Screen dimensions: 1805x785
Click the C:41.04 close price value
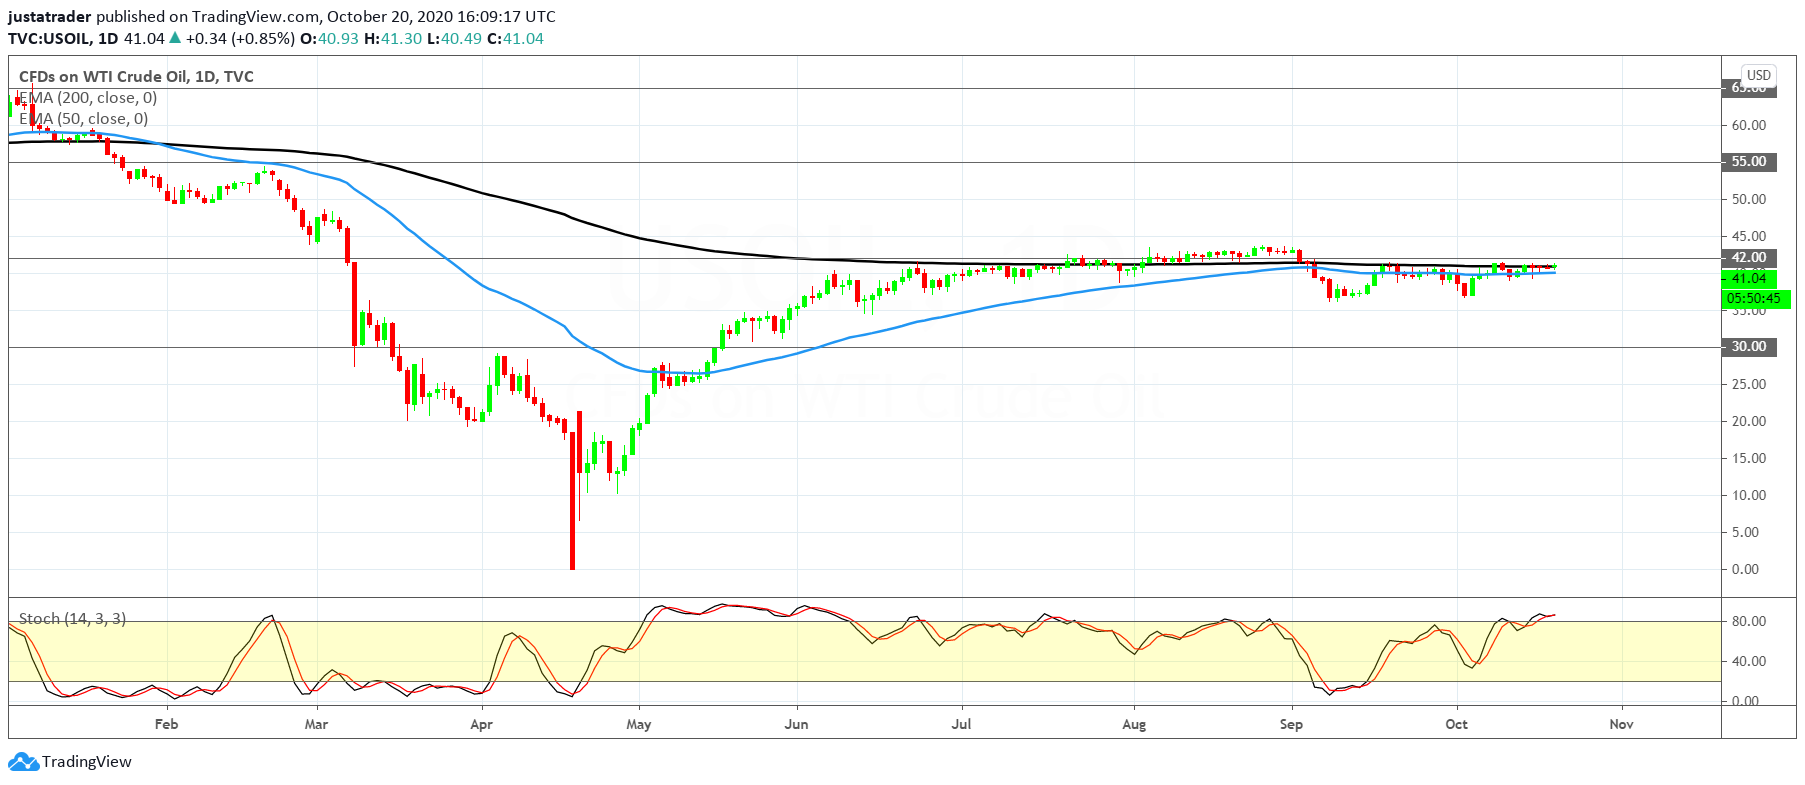coord(515,39)
